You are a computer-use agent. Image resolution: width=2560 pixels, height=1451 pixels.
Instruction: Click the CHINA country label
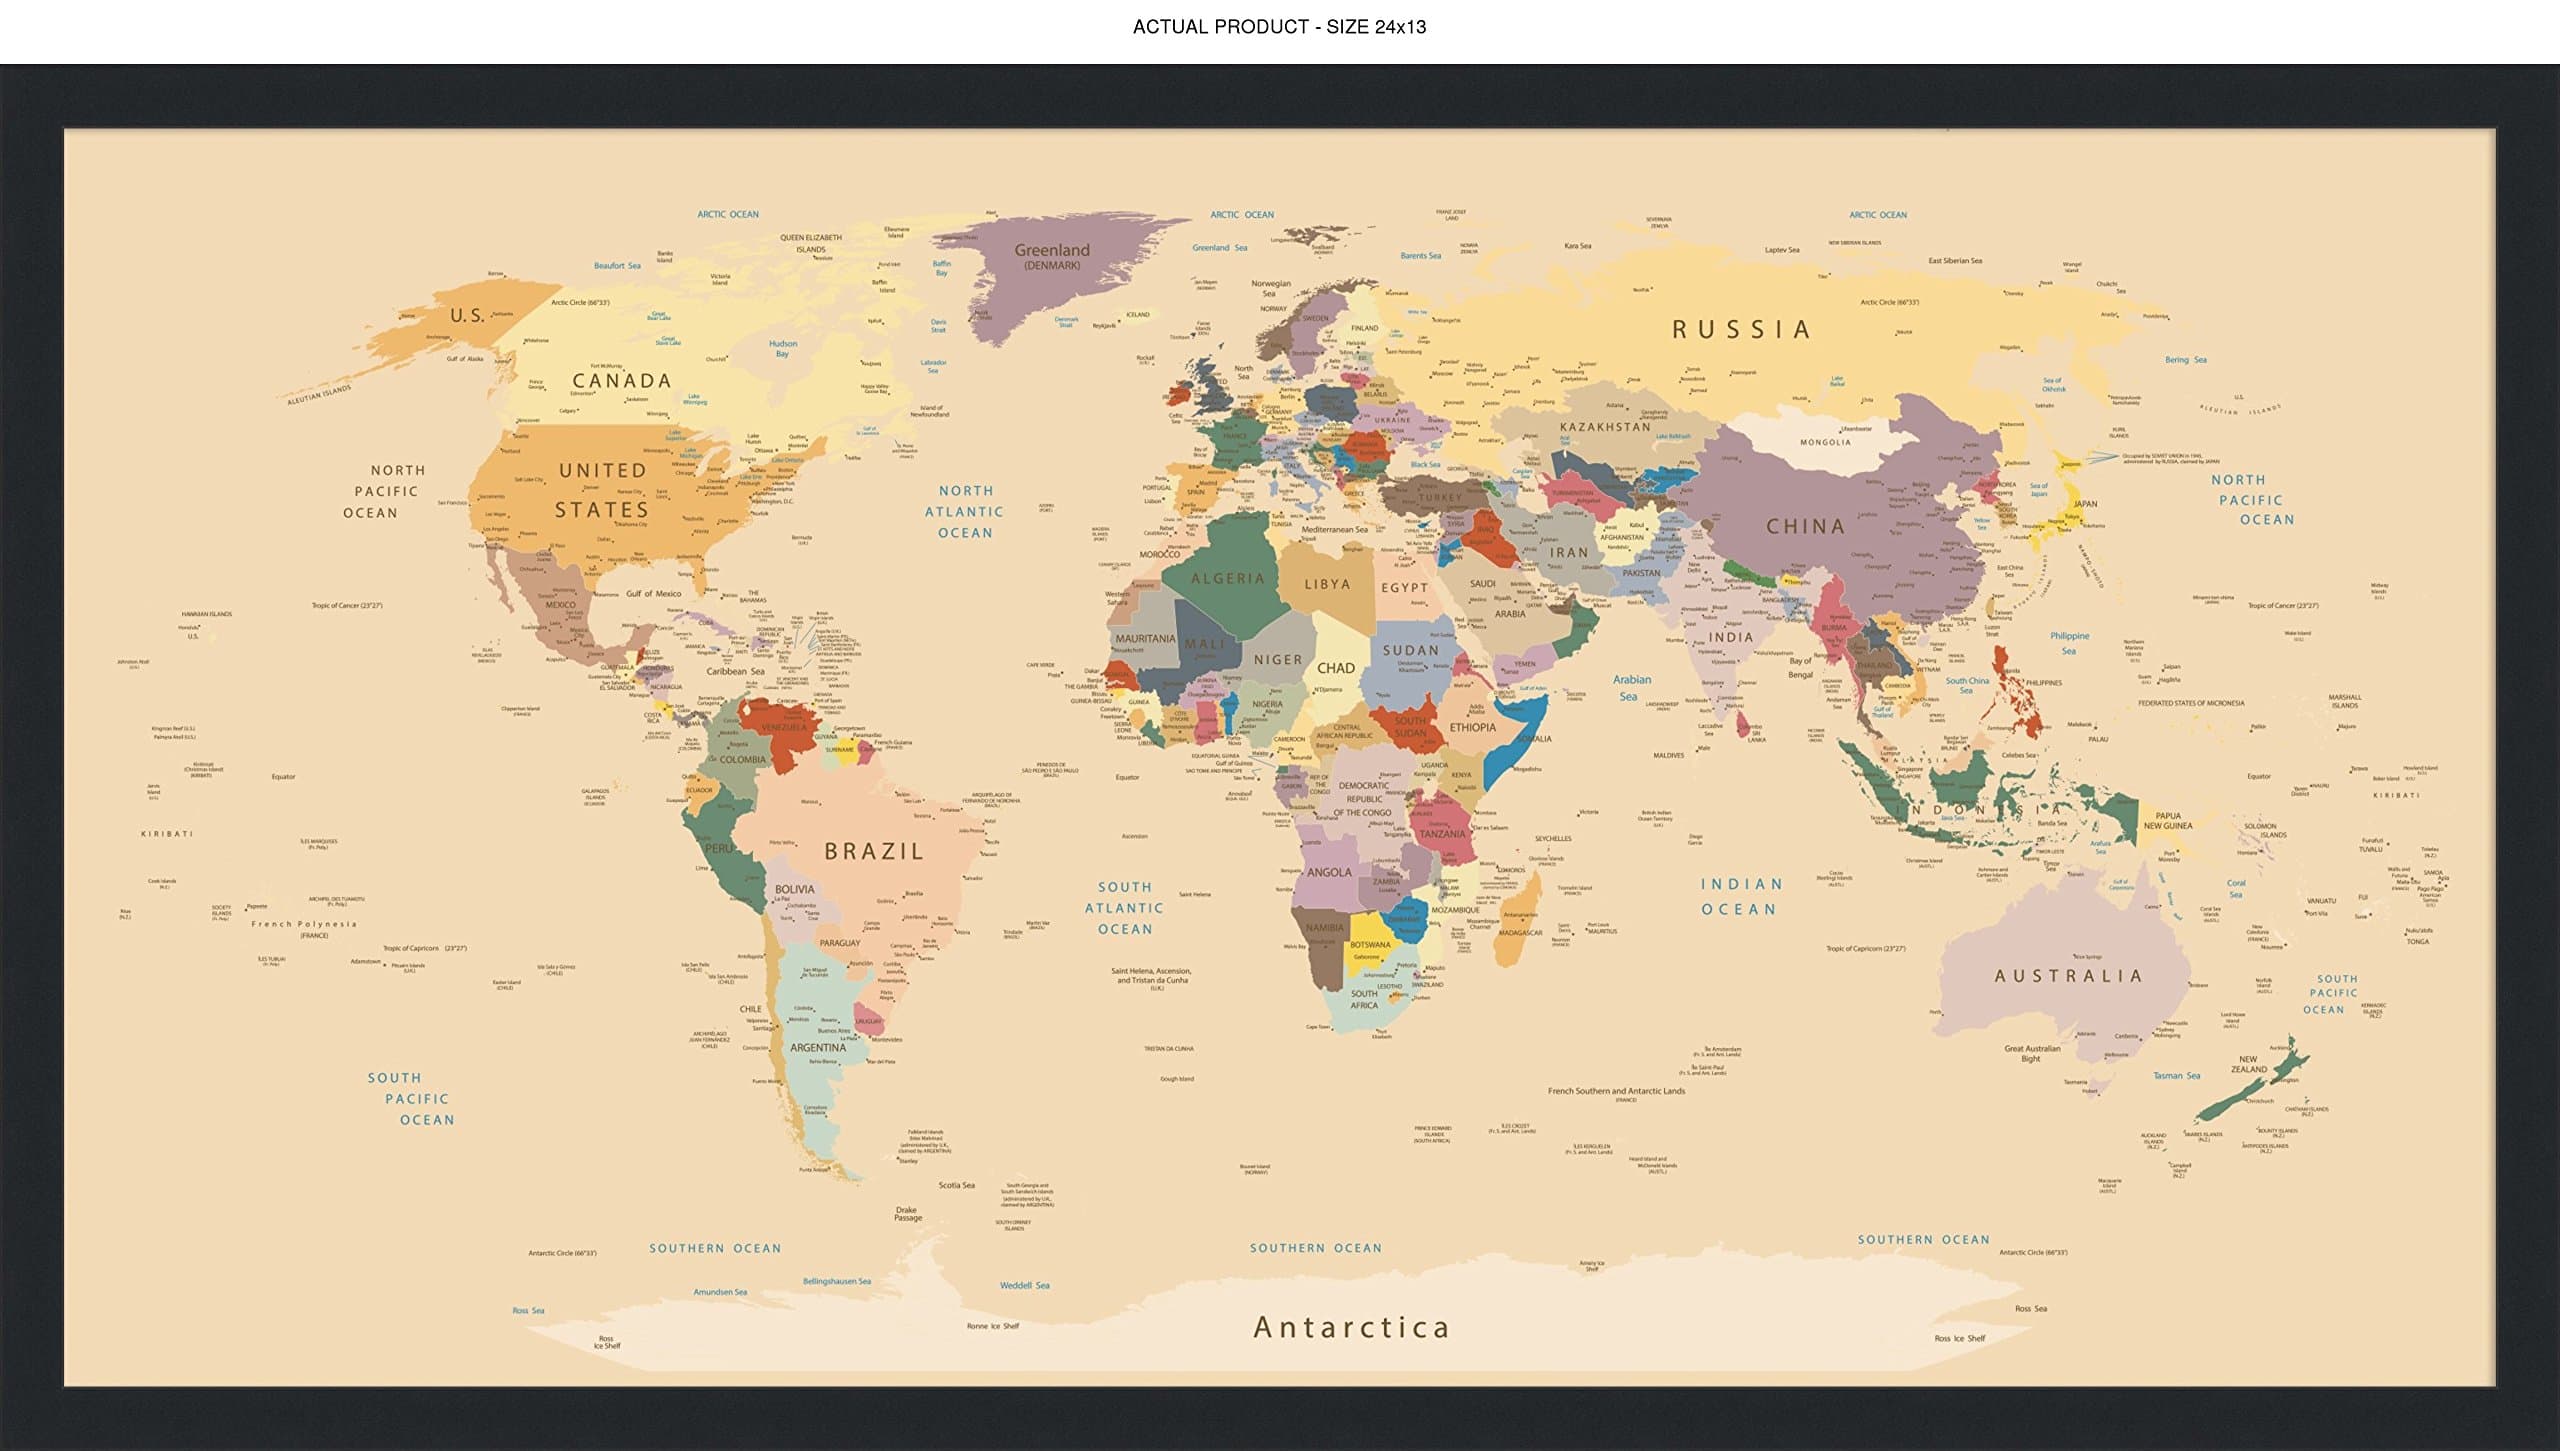1805,527
